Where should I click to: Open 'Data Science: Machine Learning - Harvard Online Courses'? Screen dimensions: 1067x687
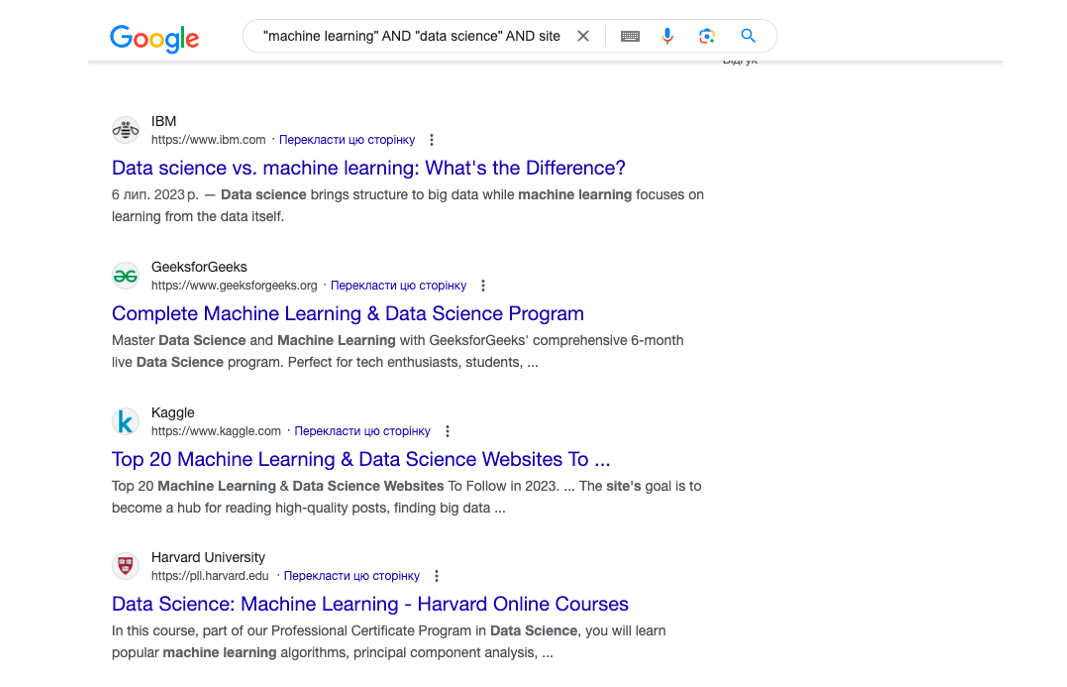(x=370, y=604)
